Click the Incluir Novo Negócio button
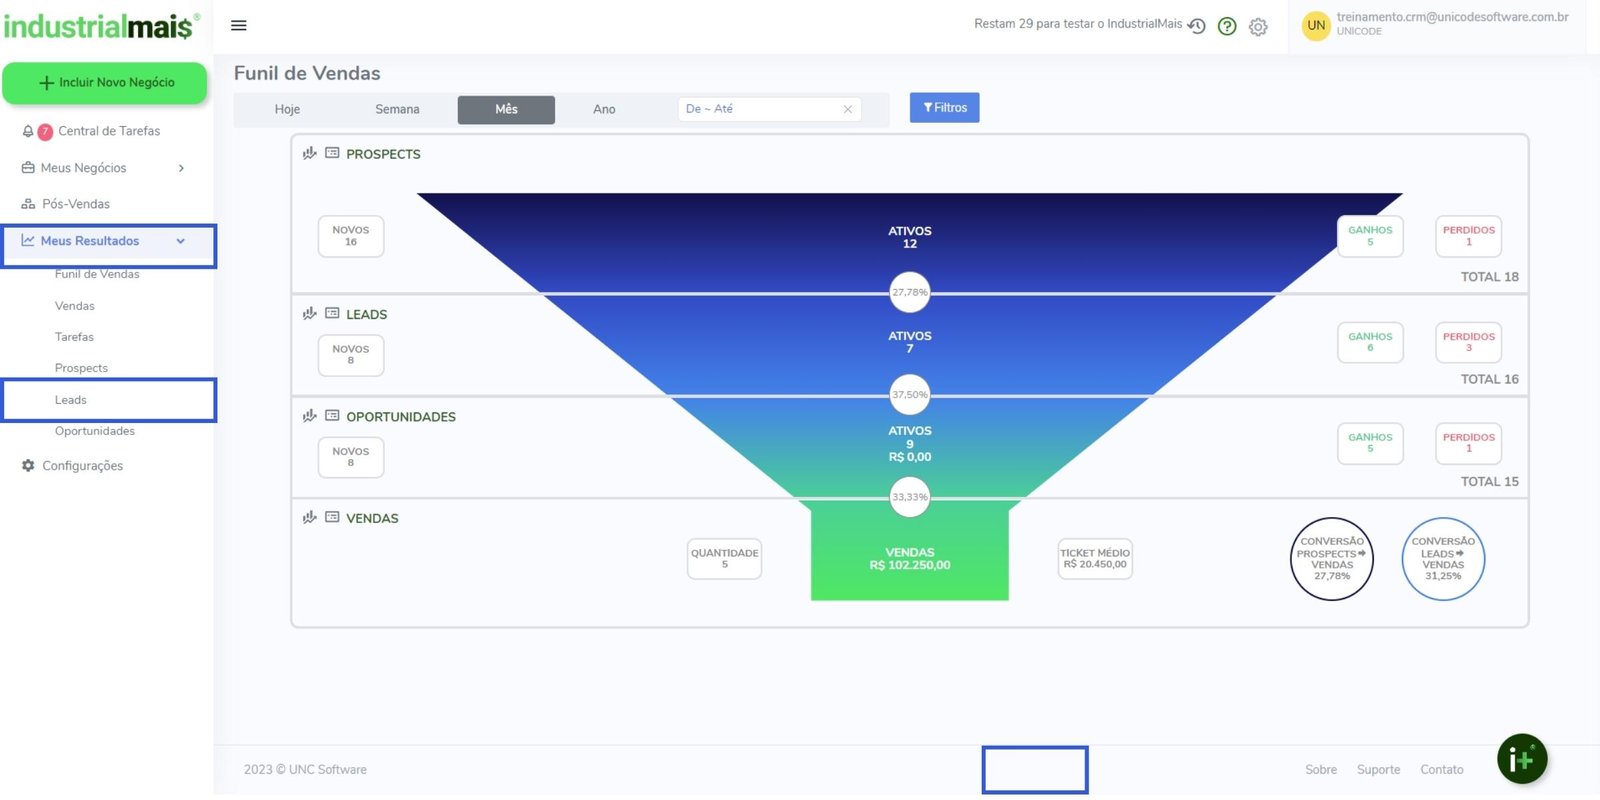This screenshot has width=1600, height=800. pos(105,83)
